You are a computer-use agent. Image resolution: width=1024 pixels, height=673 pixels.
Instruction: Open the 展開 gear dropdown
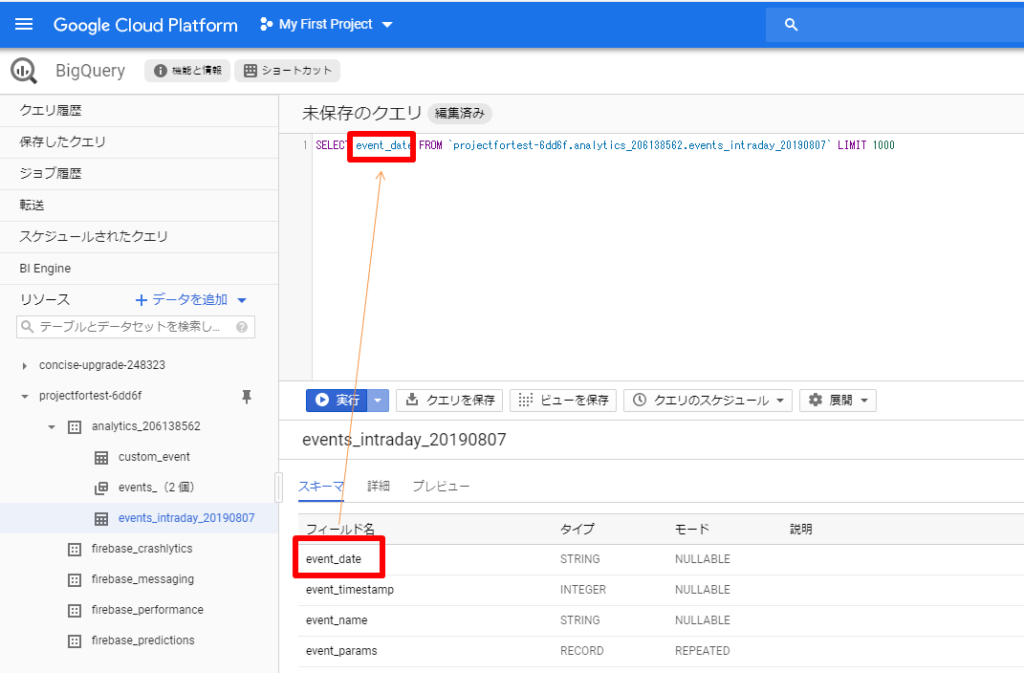[x=838, y=400]
